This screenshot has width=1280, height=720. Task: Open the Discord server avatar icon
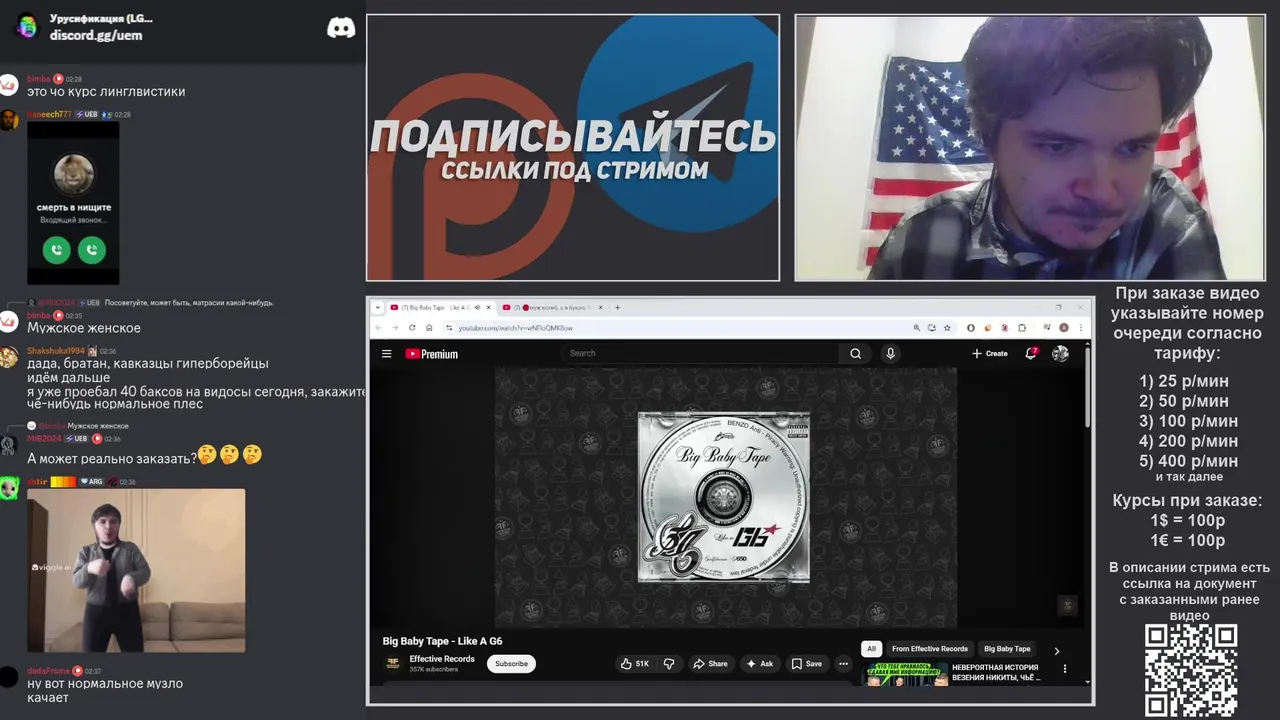coord(27,26)
